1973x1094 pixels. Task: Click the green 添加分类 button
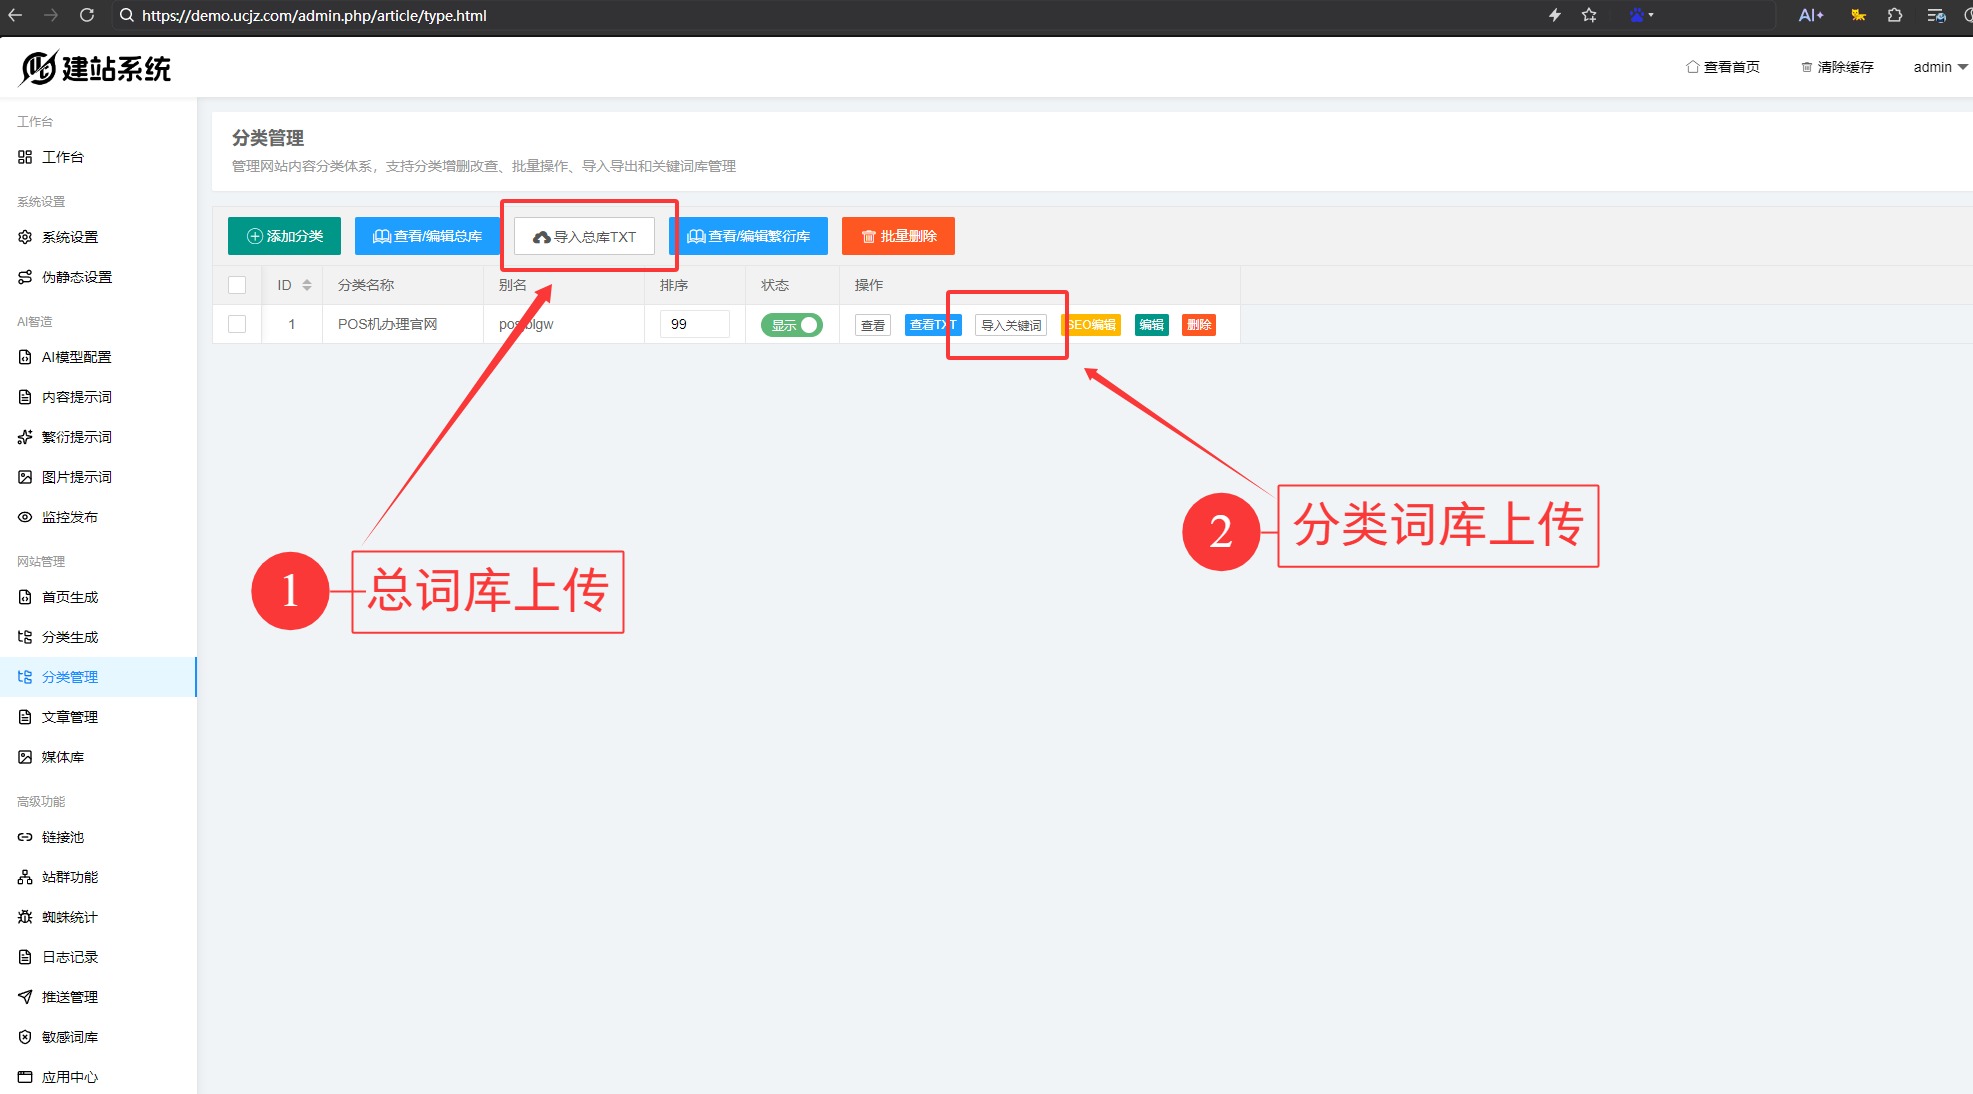284,236
